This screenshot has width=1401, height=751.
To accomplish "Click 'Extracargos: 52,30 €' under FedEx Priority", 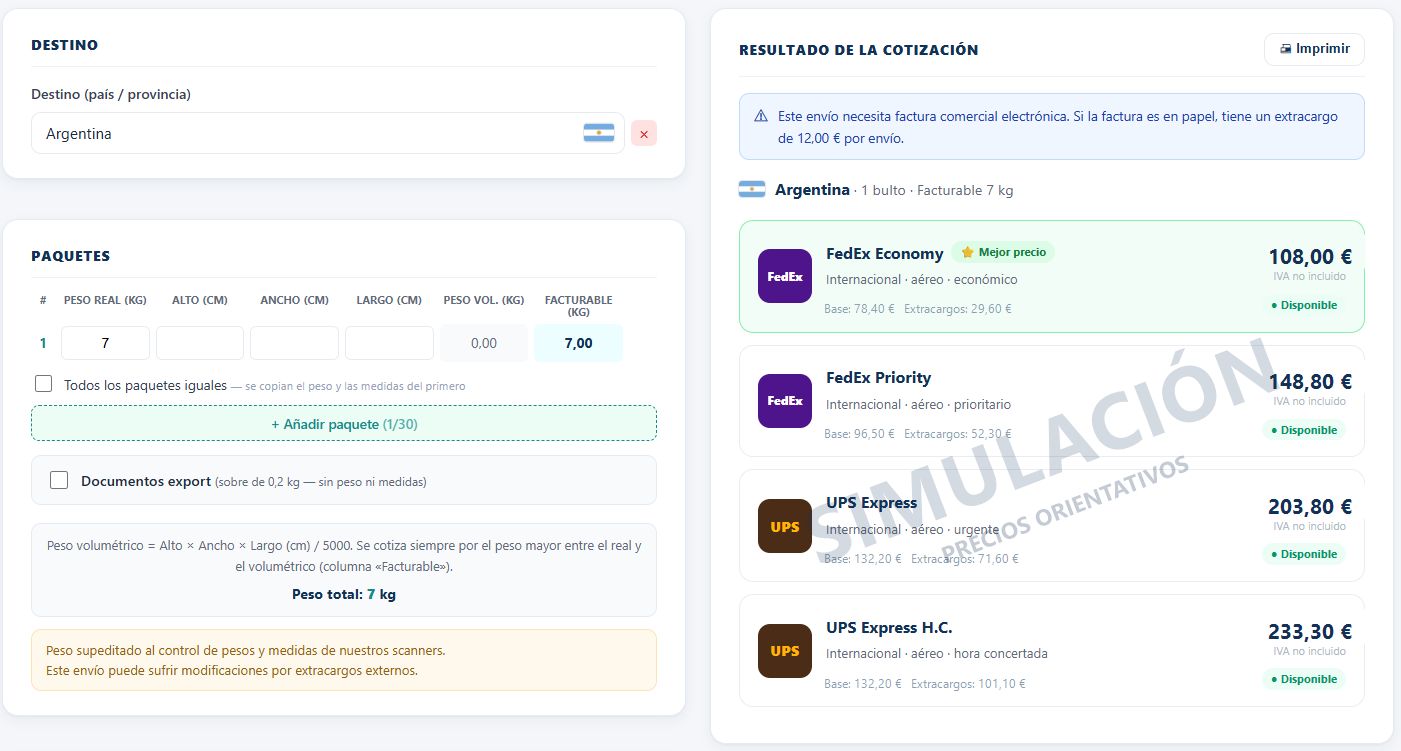I will pyautogui.click(x=958, y=434).
